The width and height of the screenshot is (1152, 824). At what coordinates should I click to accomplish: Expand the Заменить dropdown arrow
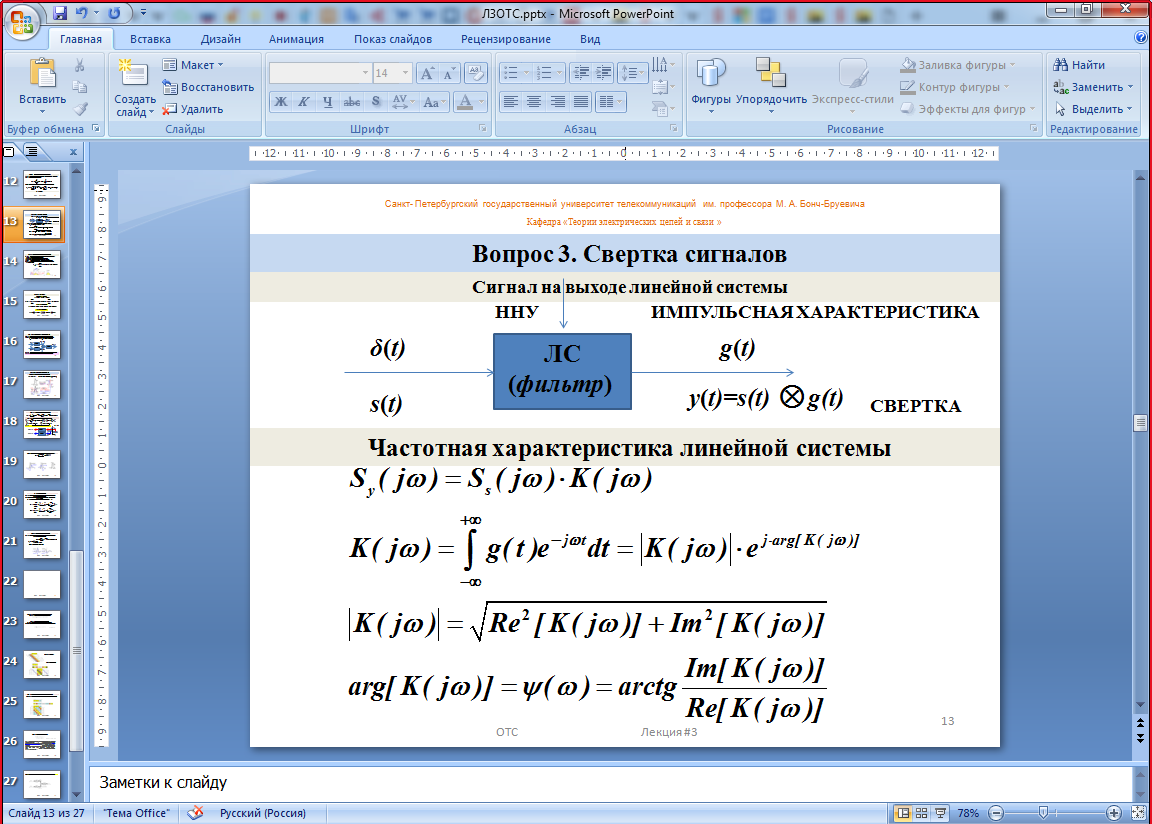1131,87
